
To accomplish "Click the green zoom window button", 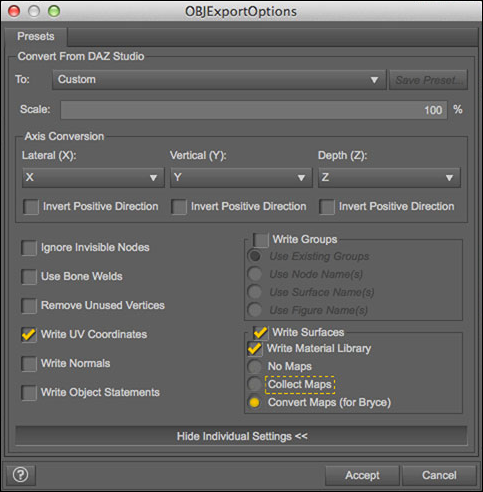I will 54,11.
